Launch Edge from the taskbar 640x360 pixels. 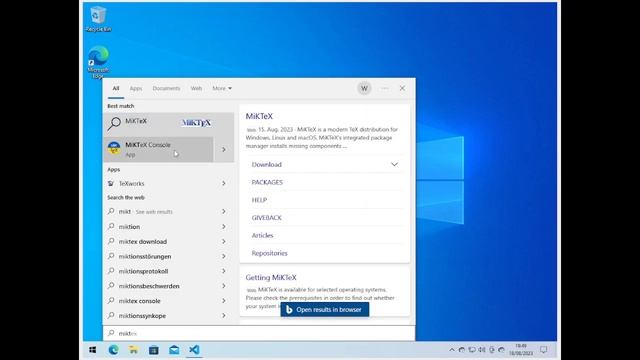(x=113, y=350)
